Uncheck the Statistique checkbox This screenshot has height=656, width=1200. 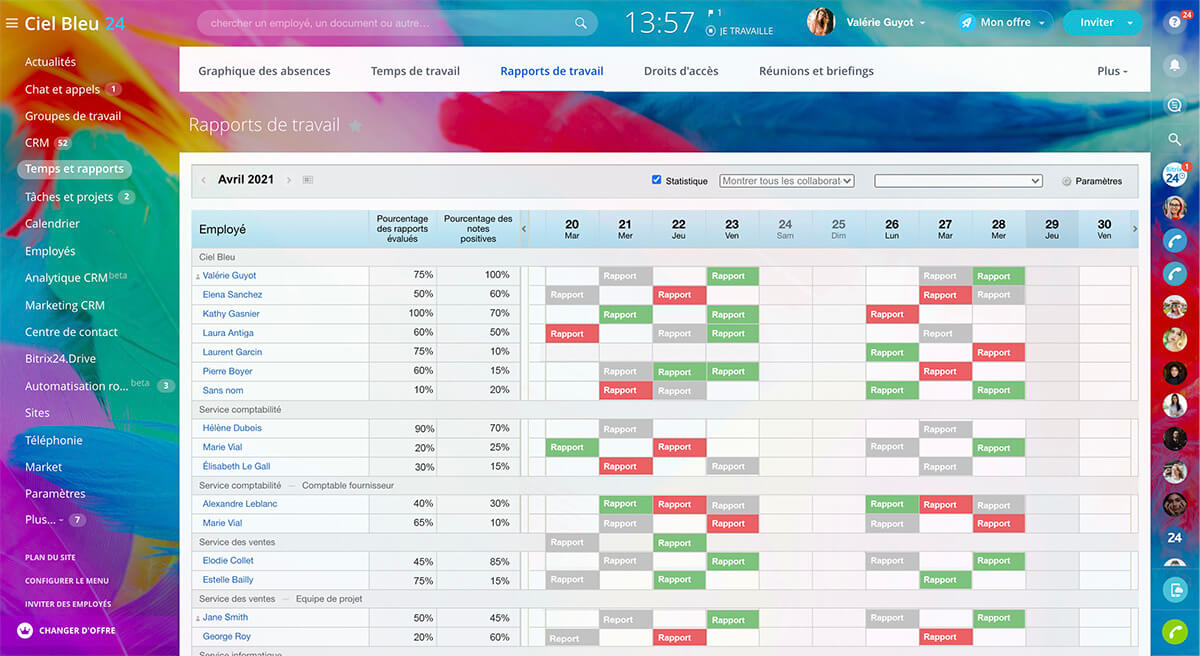(x=657, y=180)
